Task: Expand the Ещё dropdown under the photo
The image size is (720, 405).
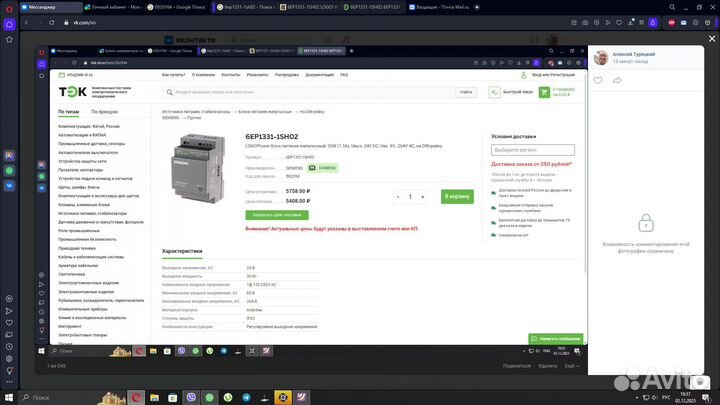Action: click(572, 366)
